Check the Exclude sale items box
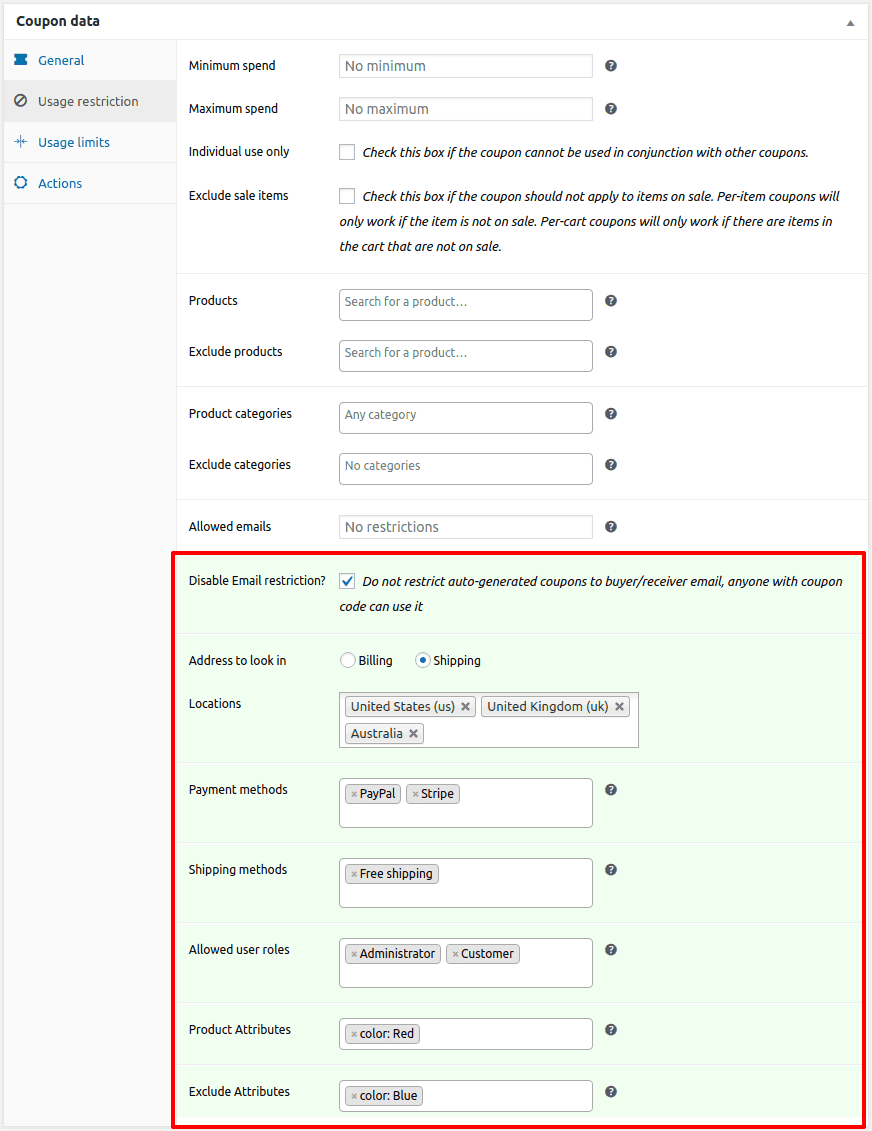 click(347, 196)
